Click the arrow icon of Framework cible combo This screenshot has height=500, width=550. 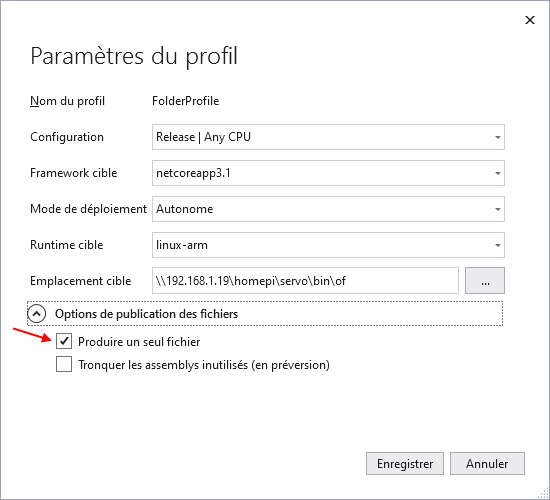497,173
